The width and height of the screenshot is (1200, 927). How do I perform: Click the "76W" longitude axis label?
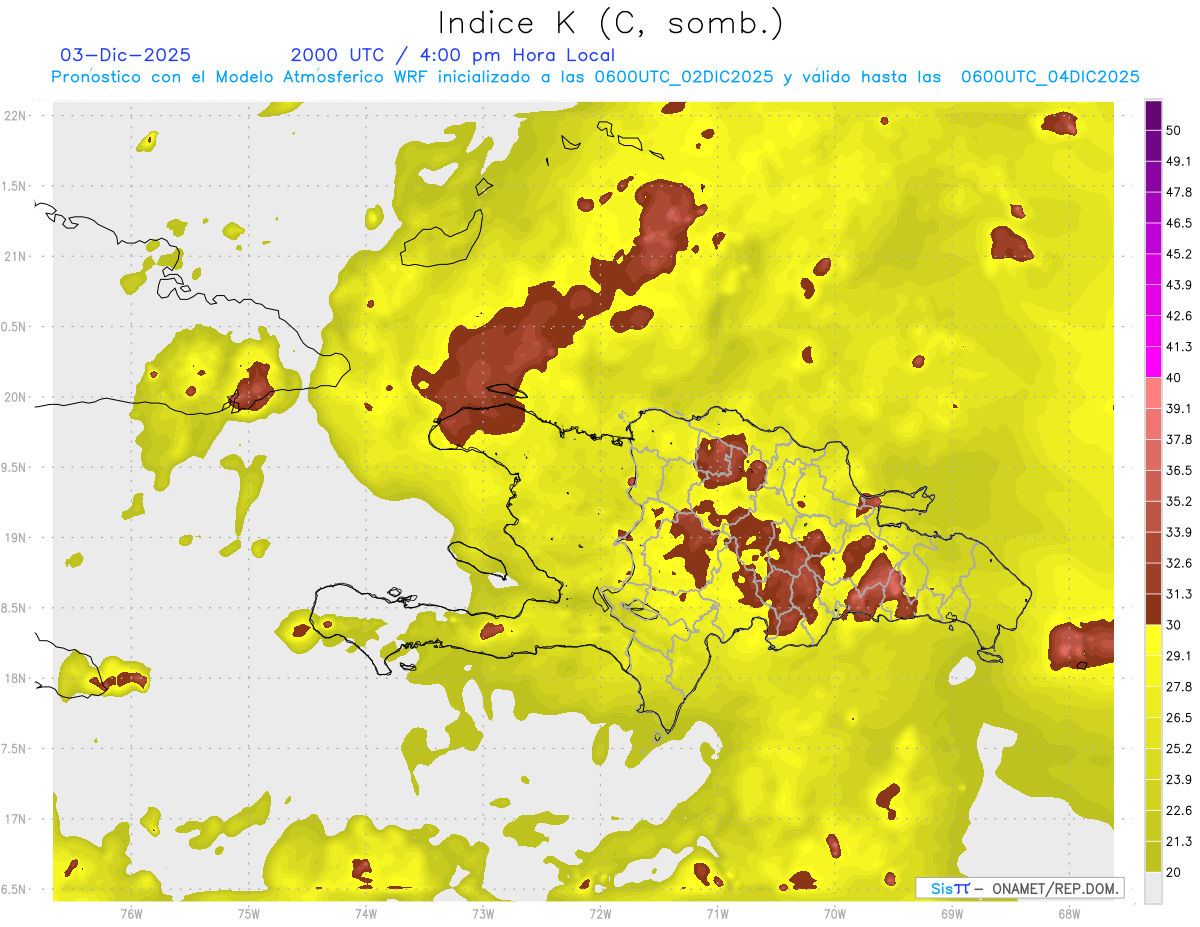[131, 913]
